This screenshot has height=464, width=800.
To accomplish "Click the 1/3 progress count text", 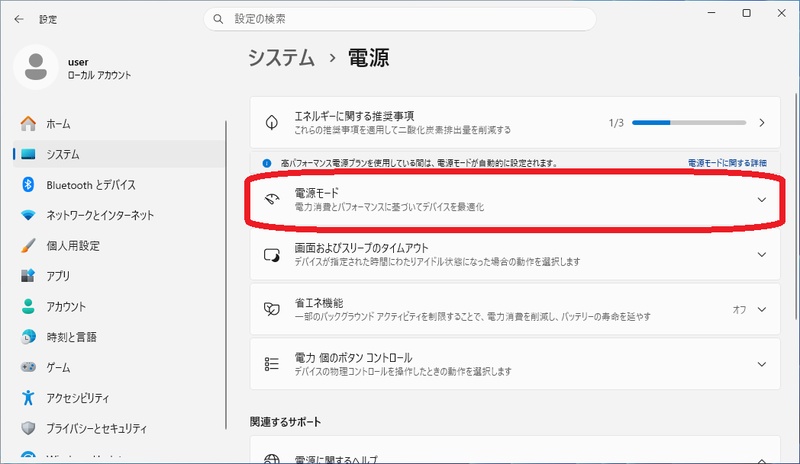I will [x=616, y=123].
